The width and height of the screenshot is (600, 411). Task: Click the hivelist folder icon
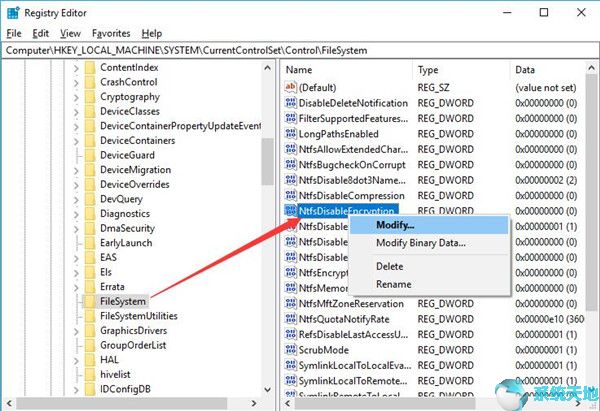click(90, 375)
